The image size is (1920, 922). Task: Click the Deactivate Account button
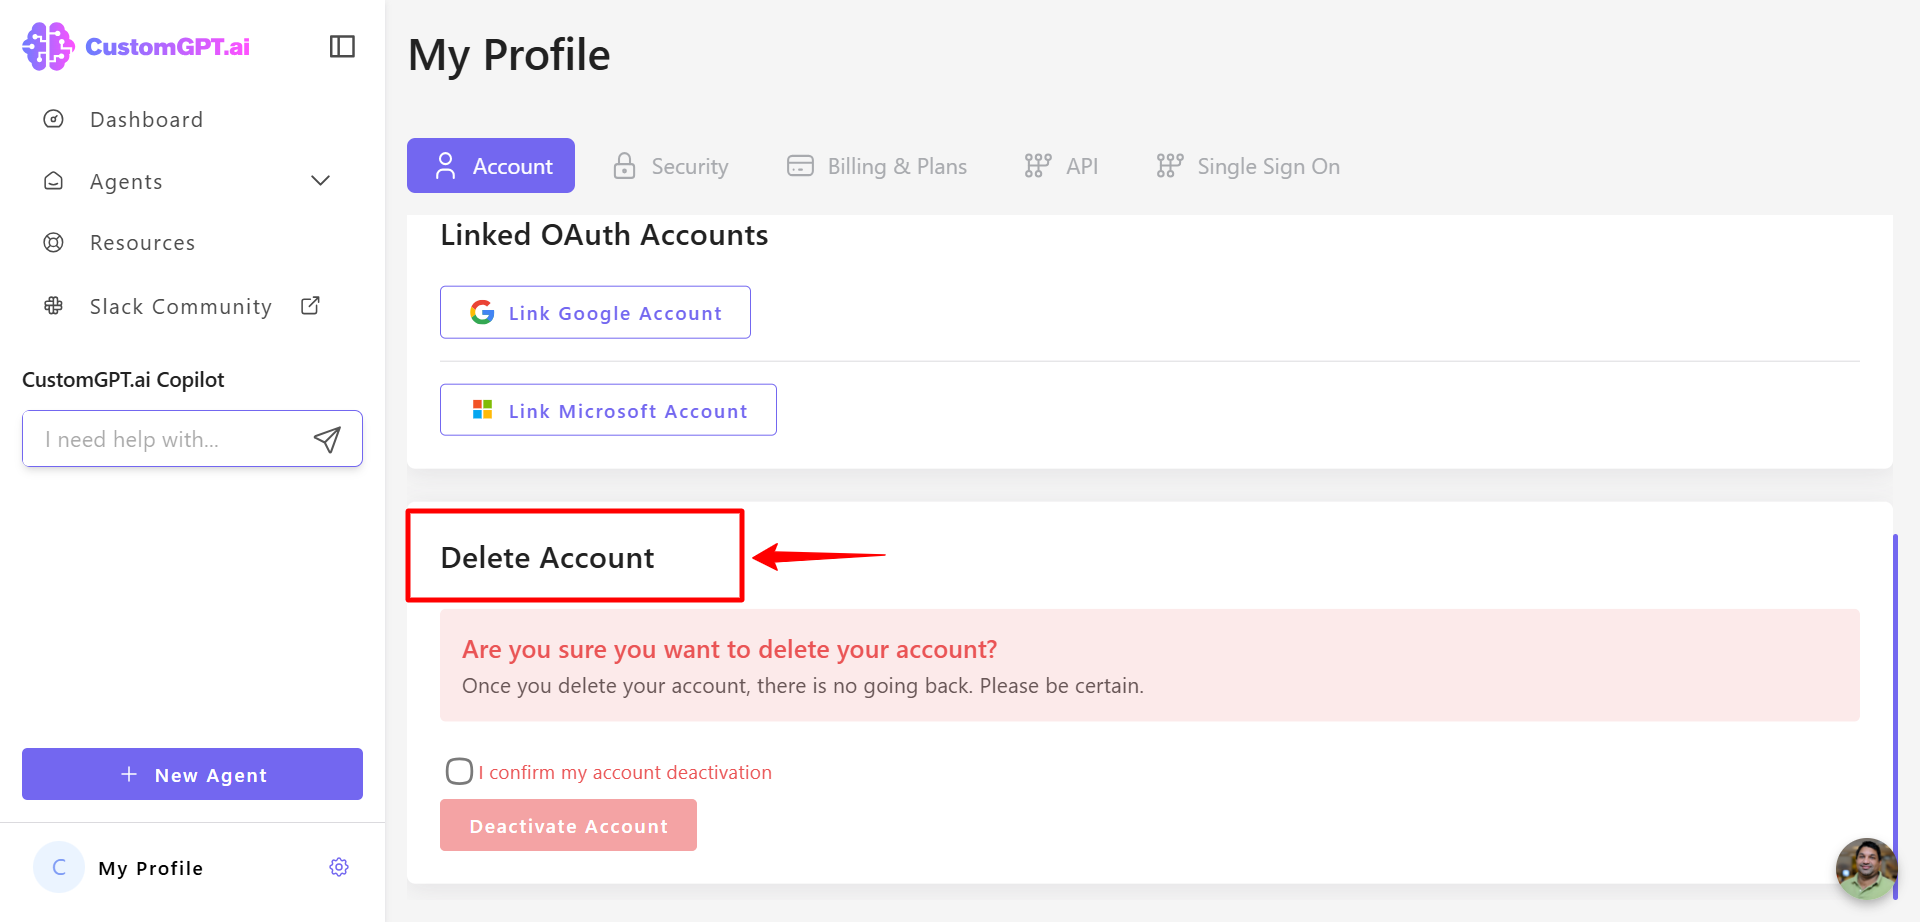[x=568, y=825]
